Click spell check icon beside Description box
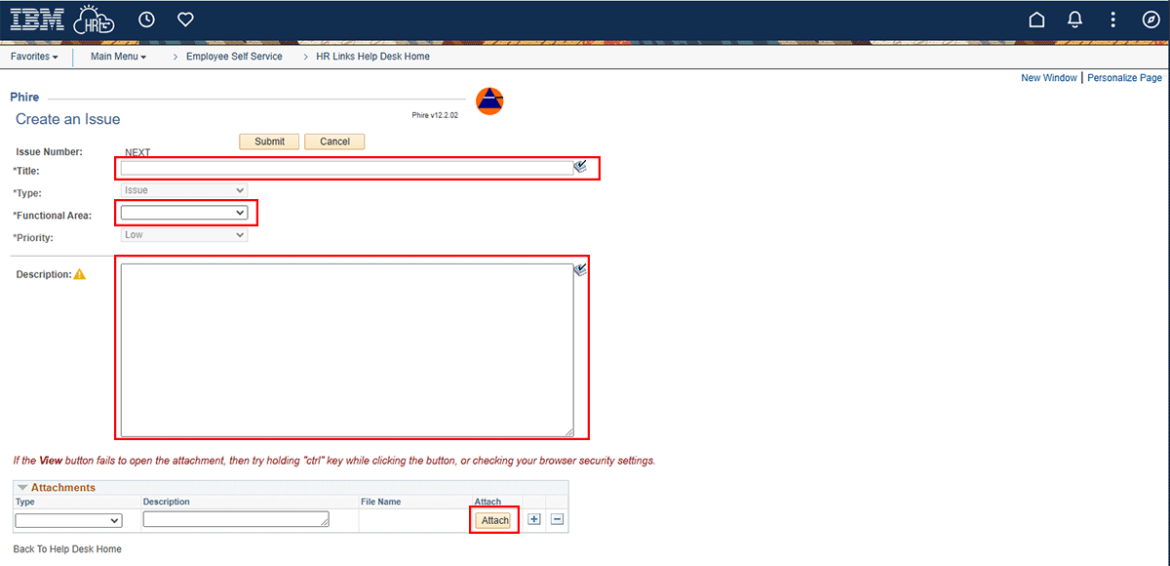 pyautogui.click(x=580, y=270)
